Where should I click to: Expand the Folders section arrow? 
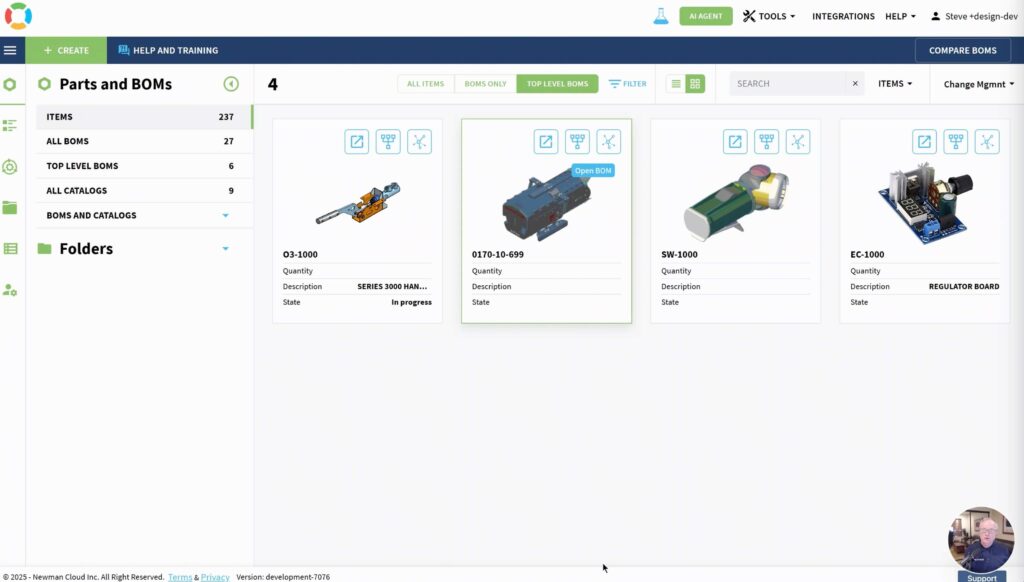click(x=225, y=249)
